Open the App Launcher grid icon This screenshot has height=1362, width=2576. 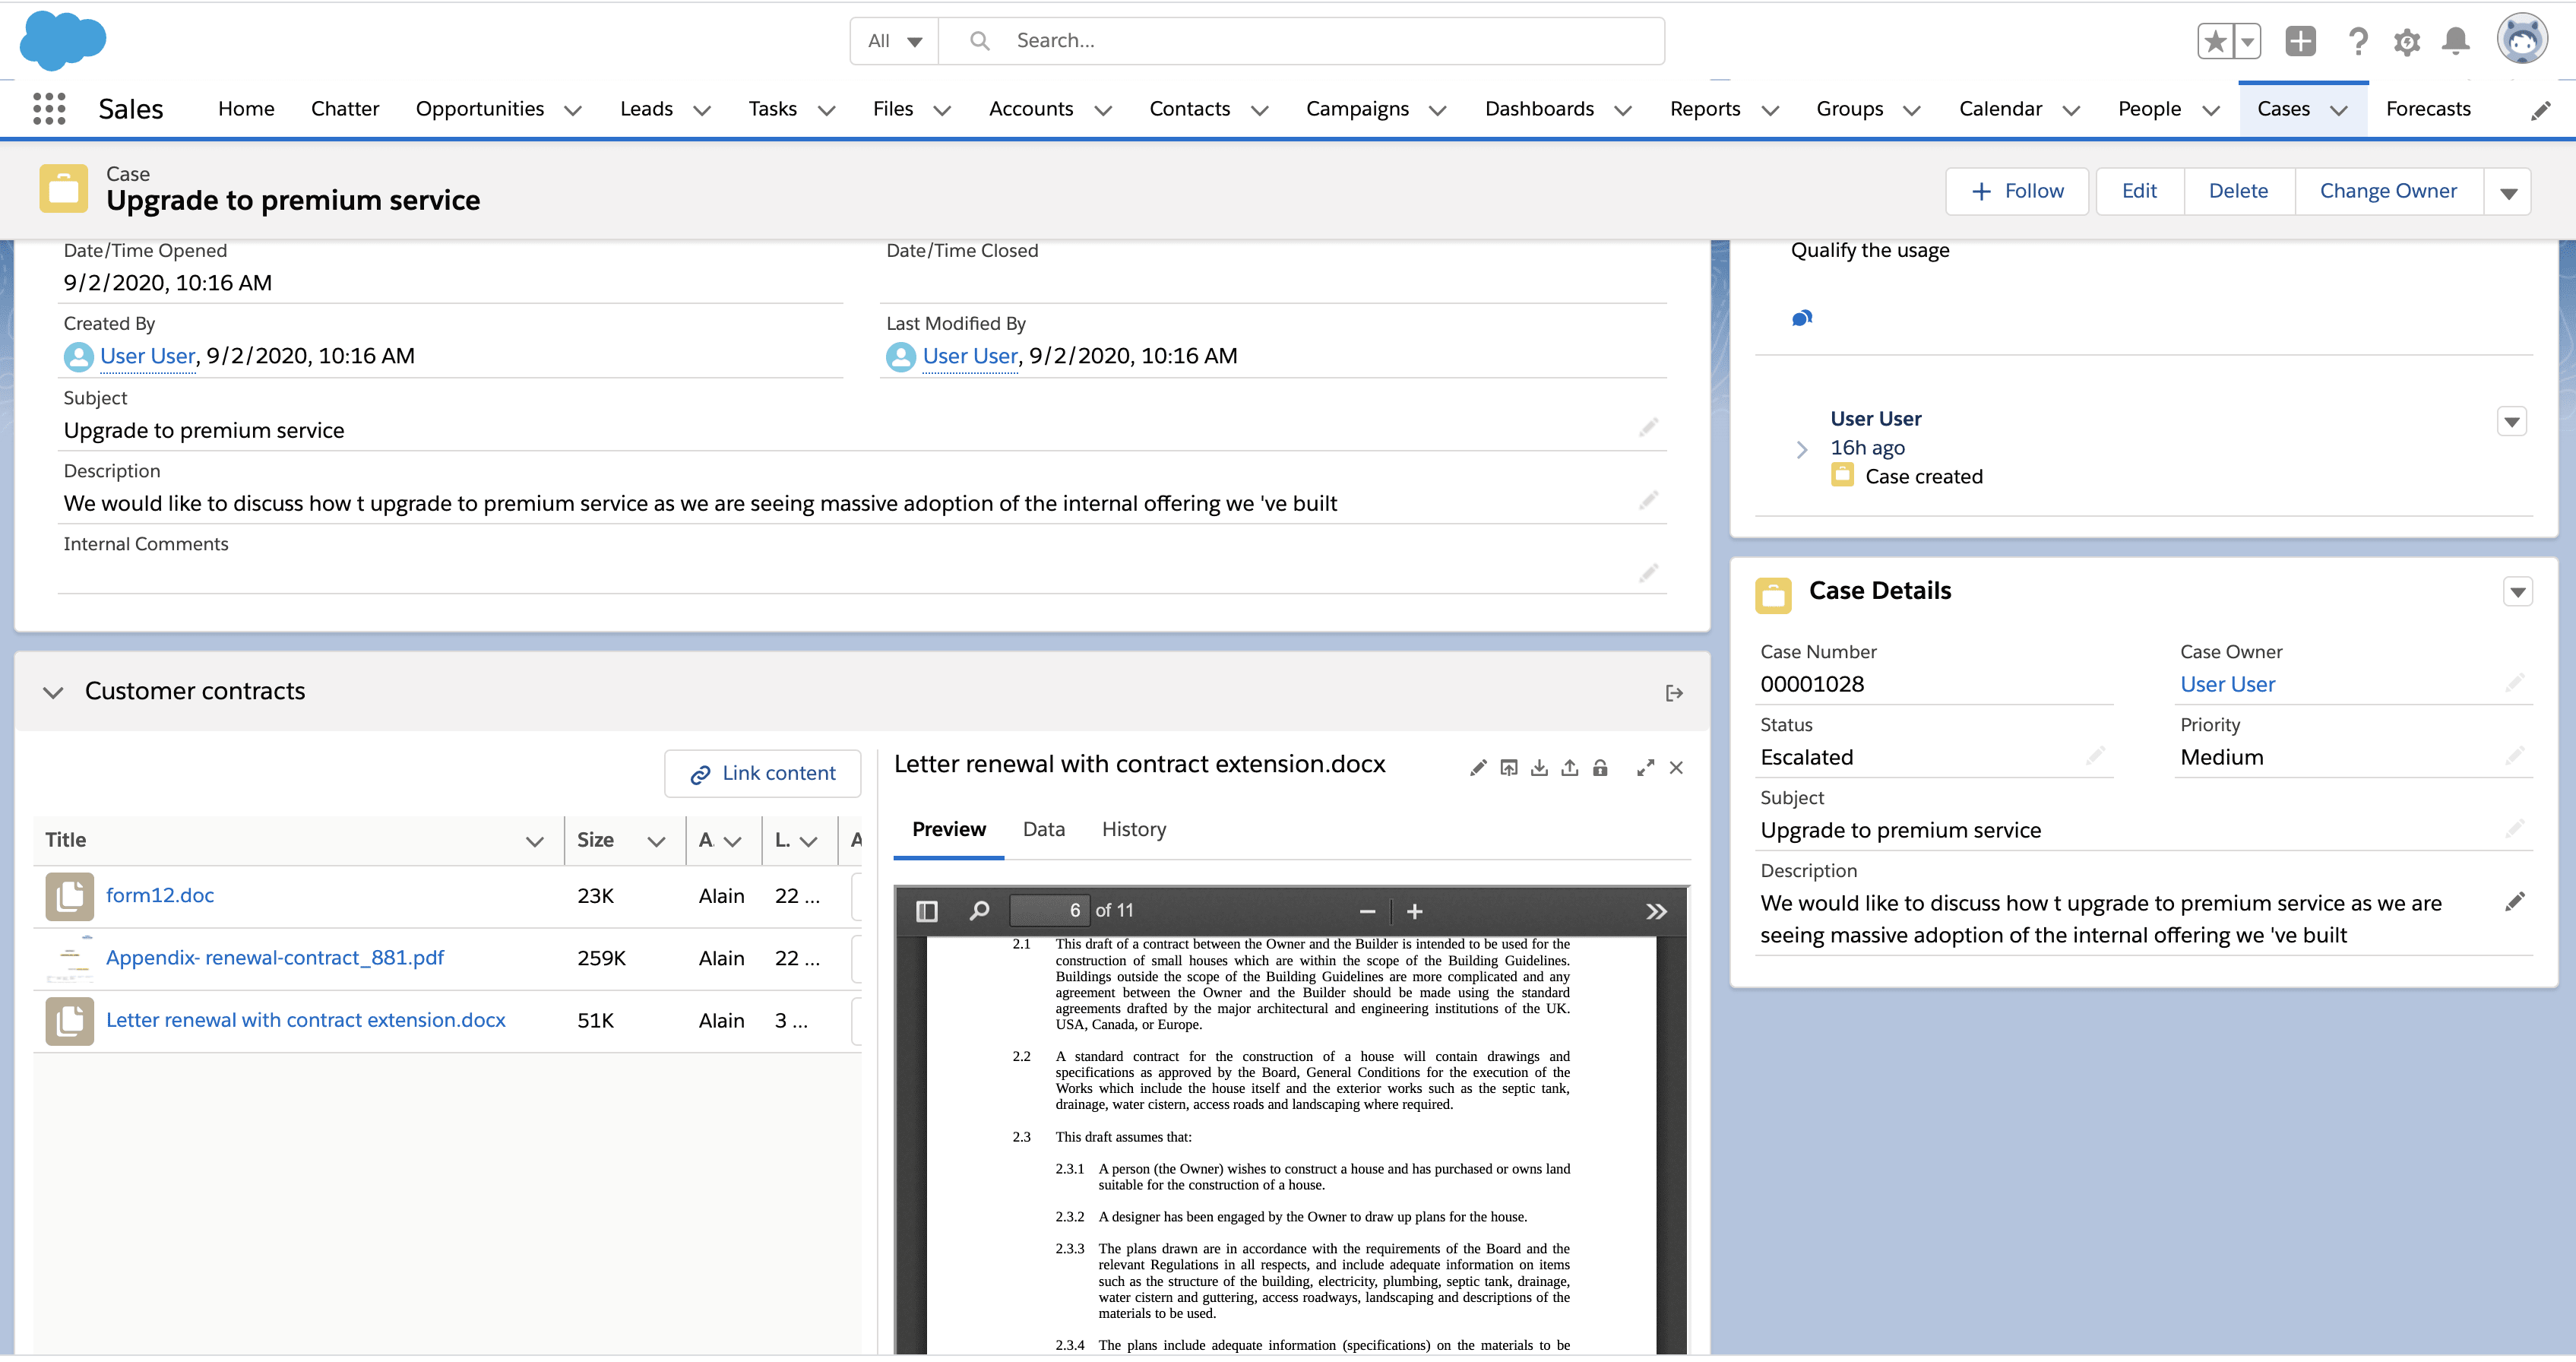pos(49,109)
